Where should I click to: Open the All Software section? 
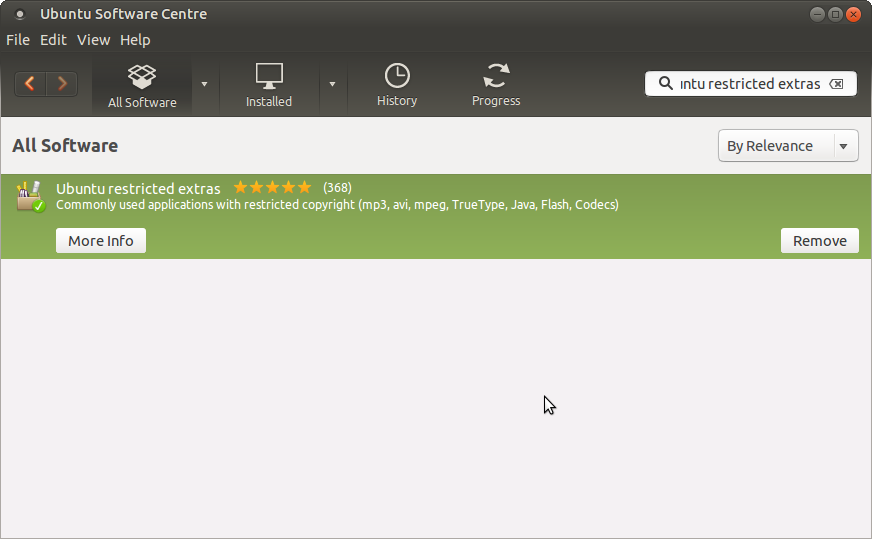pos(142,86)
